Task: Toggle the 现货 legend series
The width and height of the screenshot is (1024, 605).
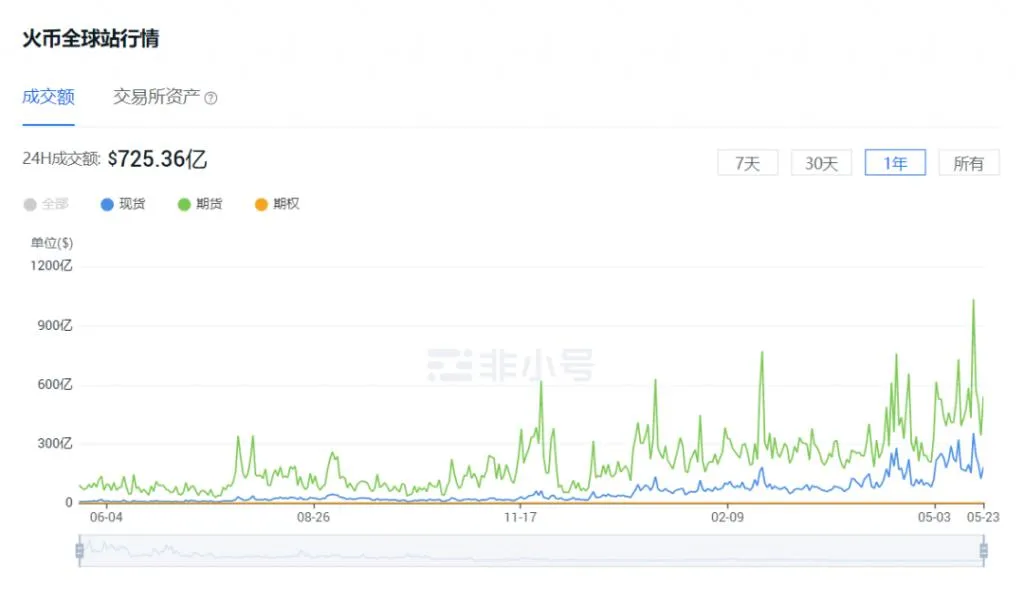Action: [123, 204]
